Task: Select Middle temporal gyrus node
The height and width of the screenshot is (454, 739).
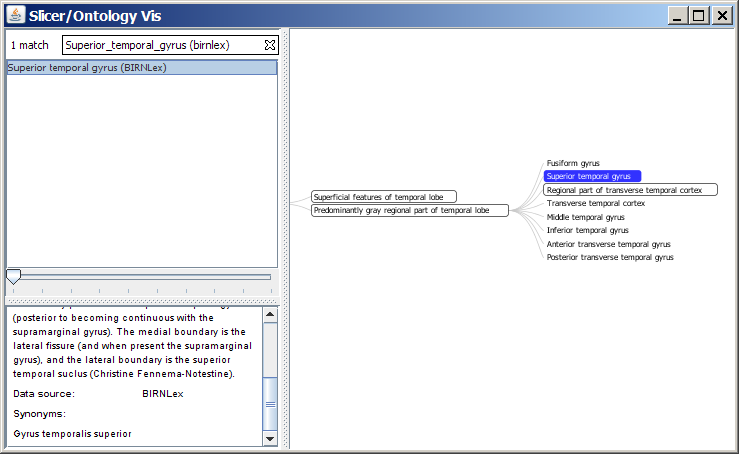Action: (x=585, y=217)
